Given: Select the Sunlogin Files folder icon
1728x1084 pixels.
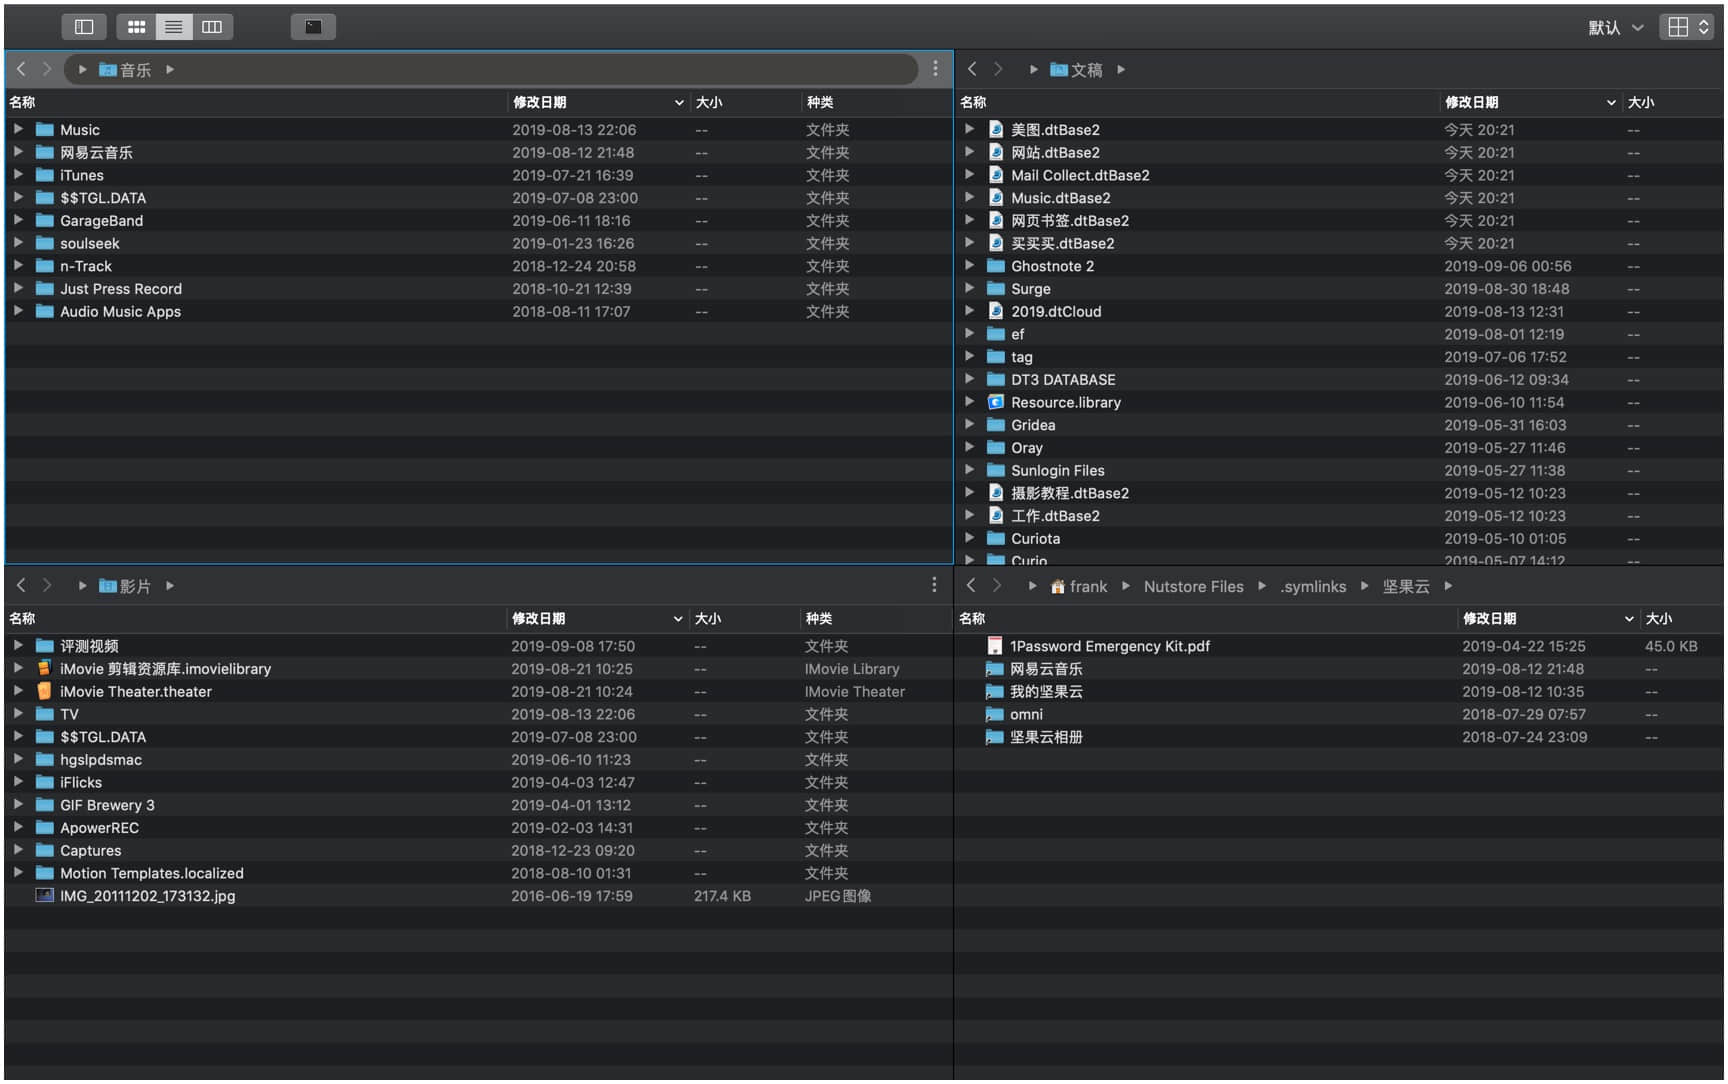Looking at the screenshot, I should coord(996,470).
